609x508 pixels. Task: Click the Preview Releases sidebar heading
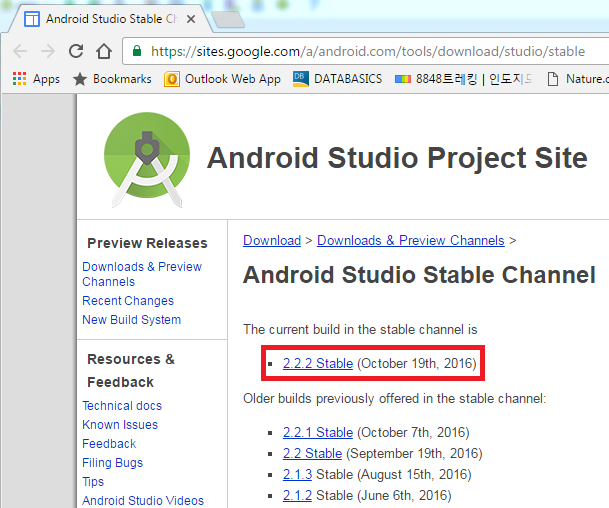[x=147, y=243]
